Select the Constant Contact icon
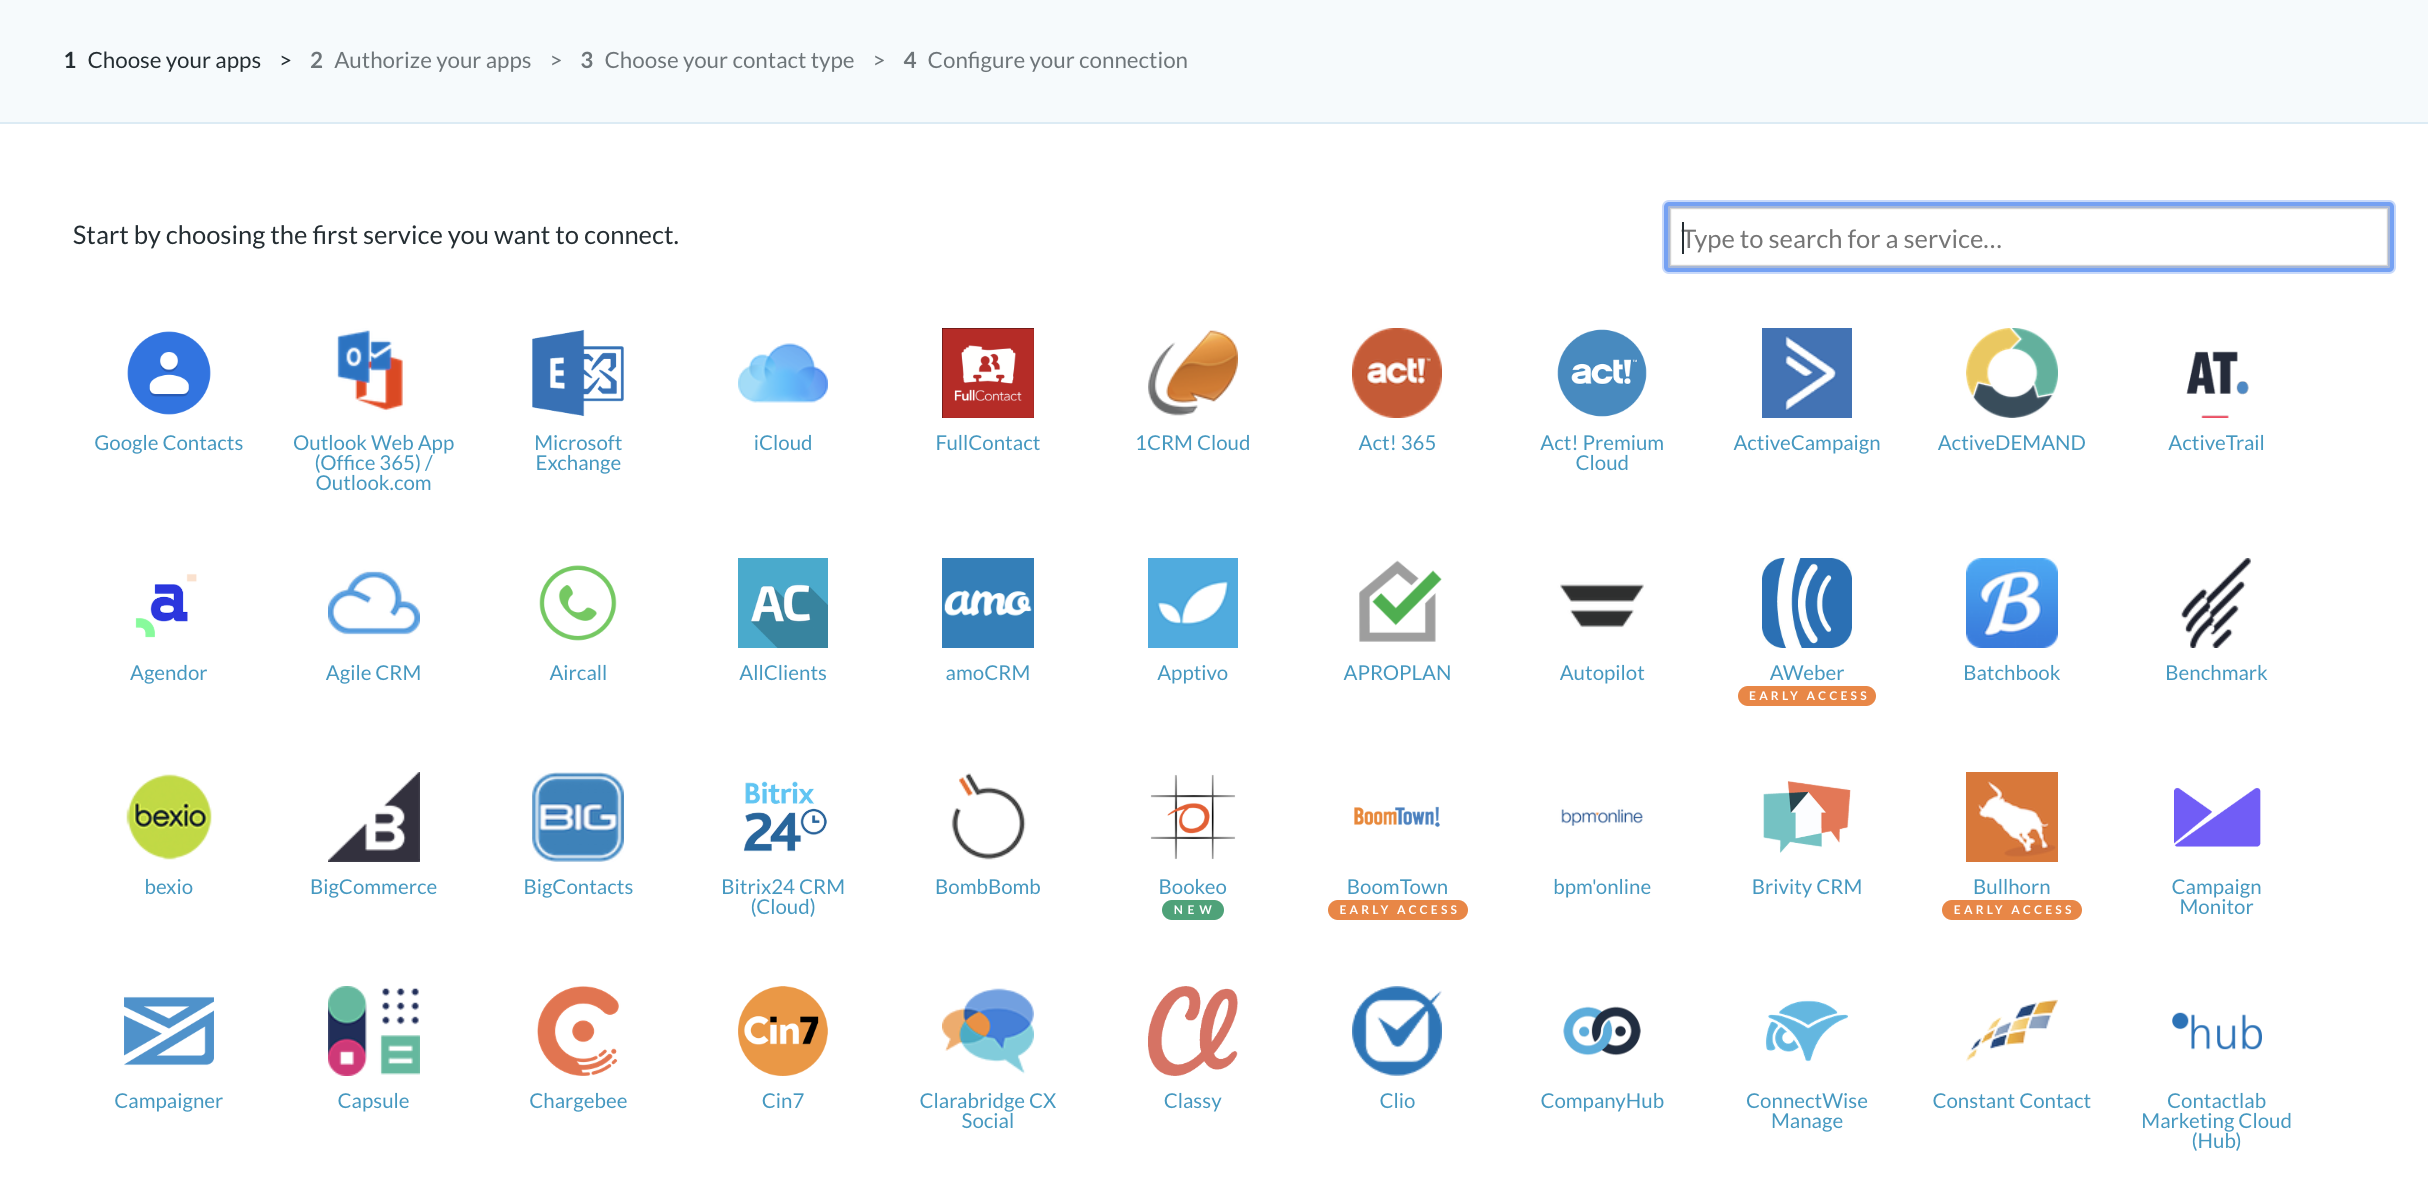2428x1182 pixels. (x=2012, y=1029)
